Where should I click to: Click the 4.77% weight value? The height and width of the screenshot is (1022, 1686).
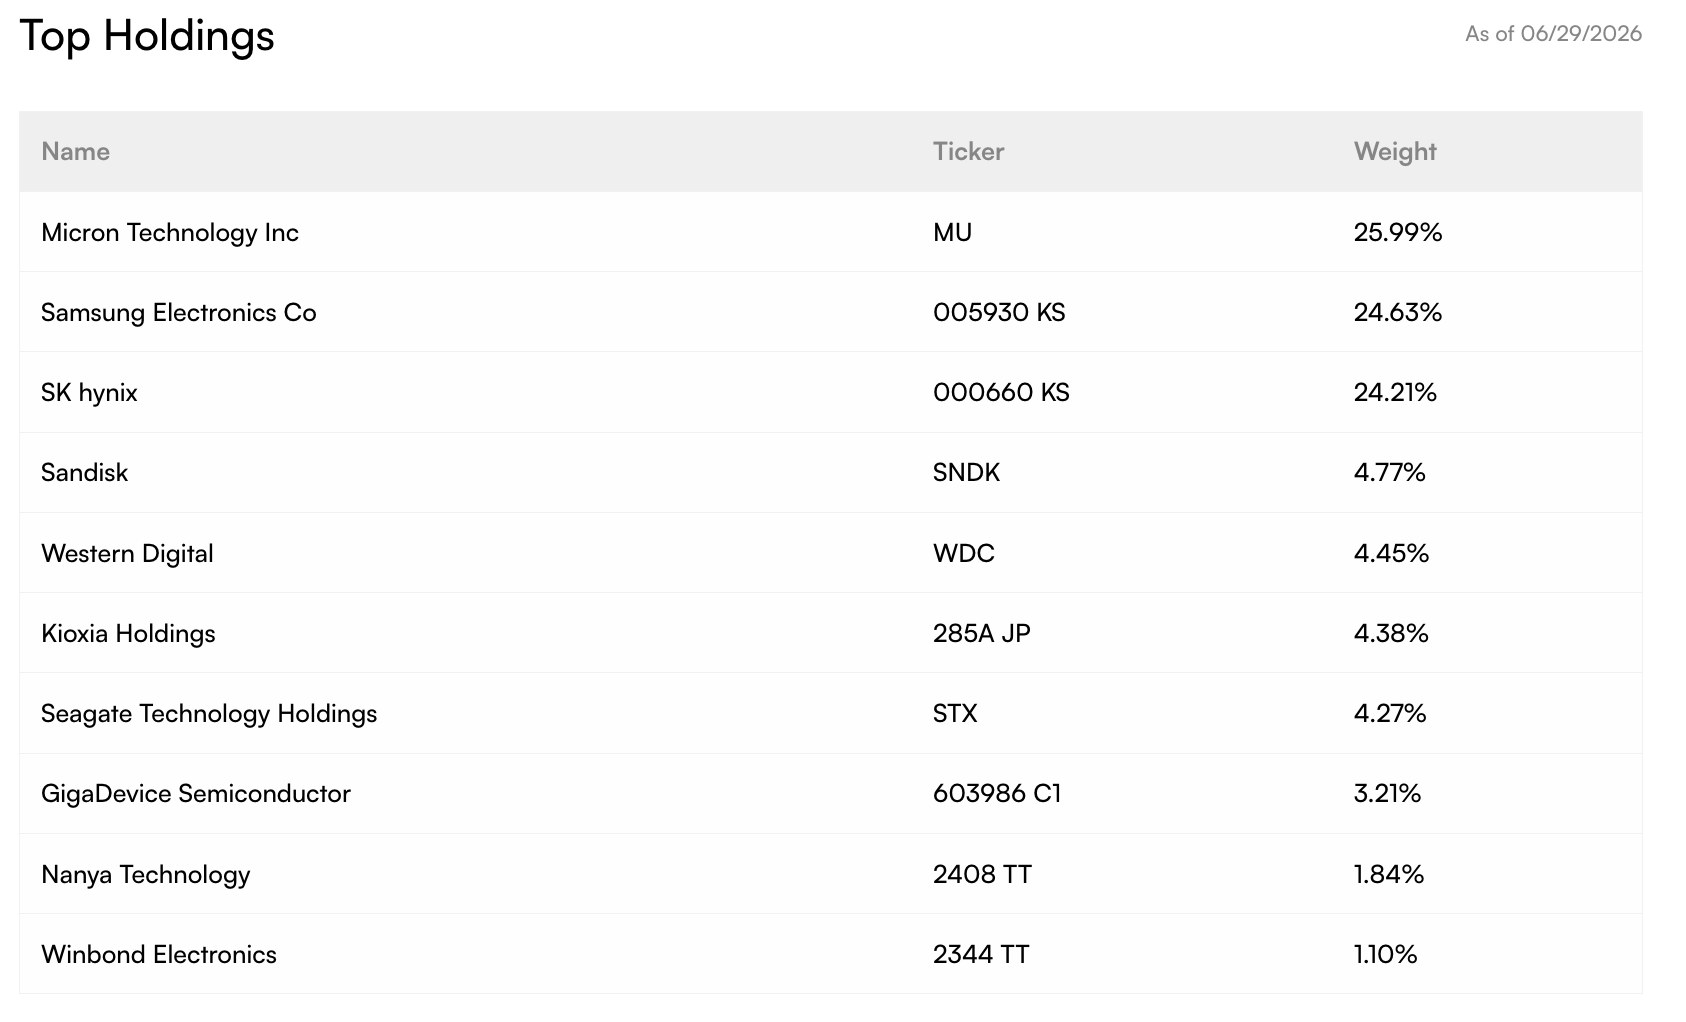[1390, 472]
